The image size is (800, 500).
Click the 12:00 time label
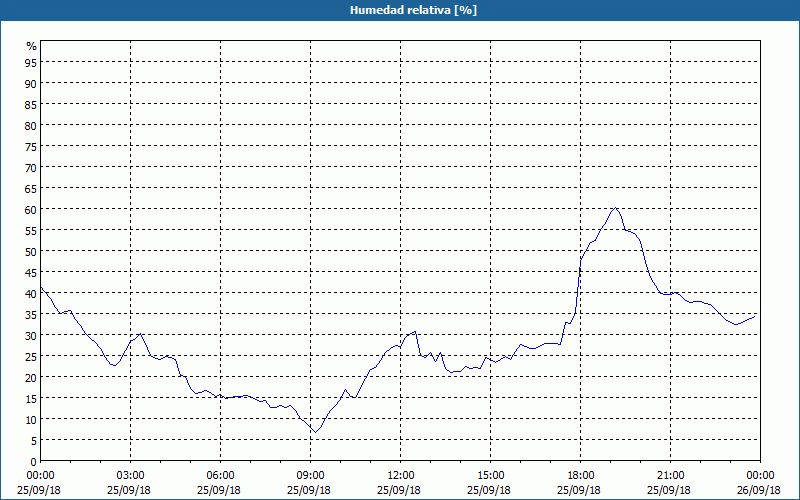[x=401, y=476]
